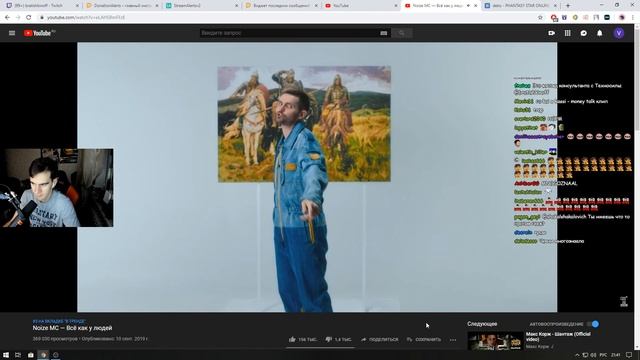This screenshot has width=640, height=360.
Task: Open the volume tray icon
Action: click(594, 355)
